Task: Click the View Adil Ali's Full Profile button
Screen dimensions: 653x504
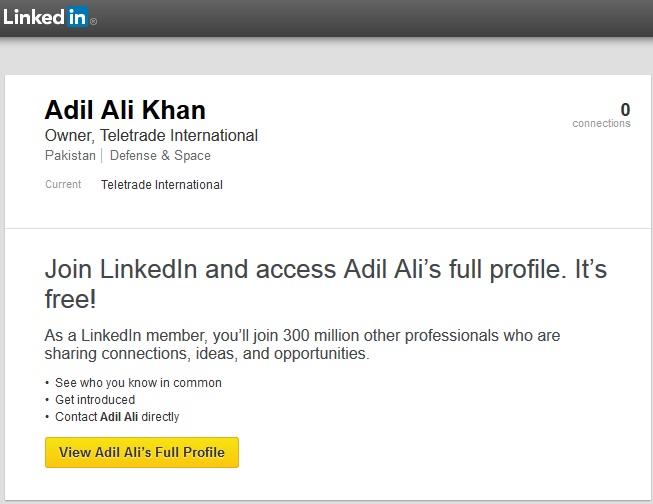Action: pyautogui.click(x=142, y=452)
